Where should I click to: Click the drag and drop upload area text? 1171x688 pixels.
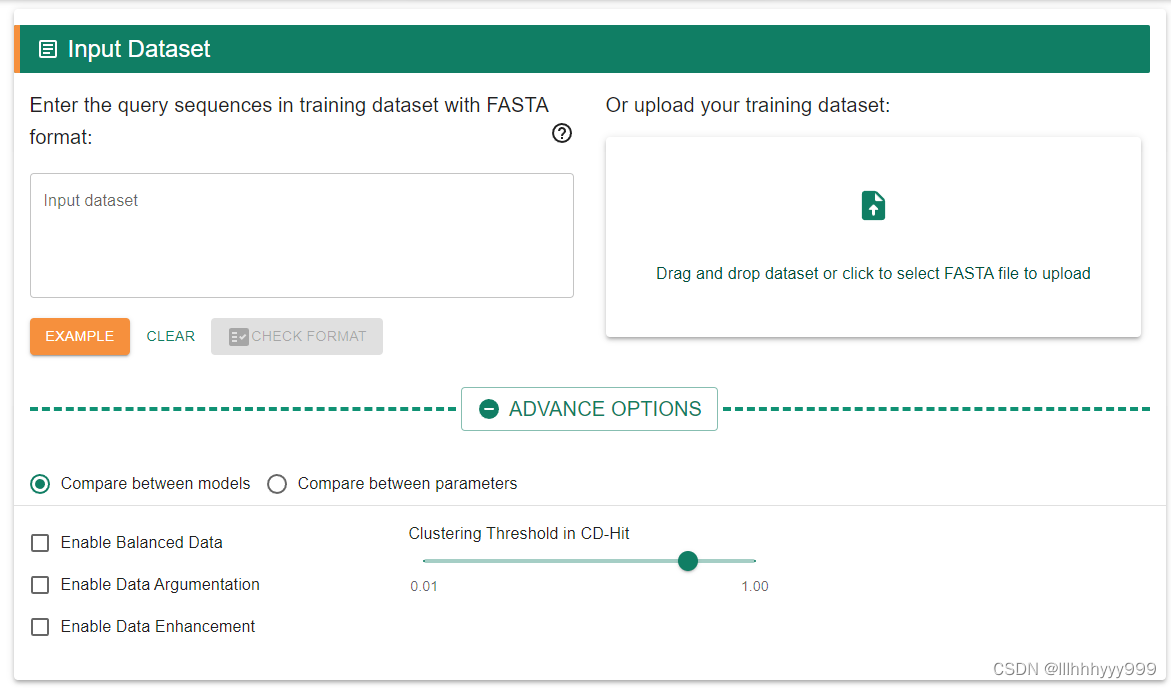873,273
